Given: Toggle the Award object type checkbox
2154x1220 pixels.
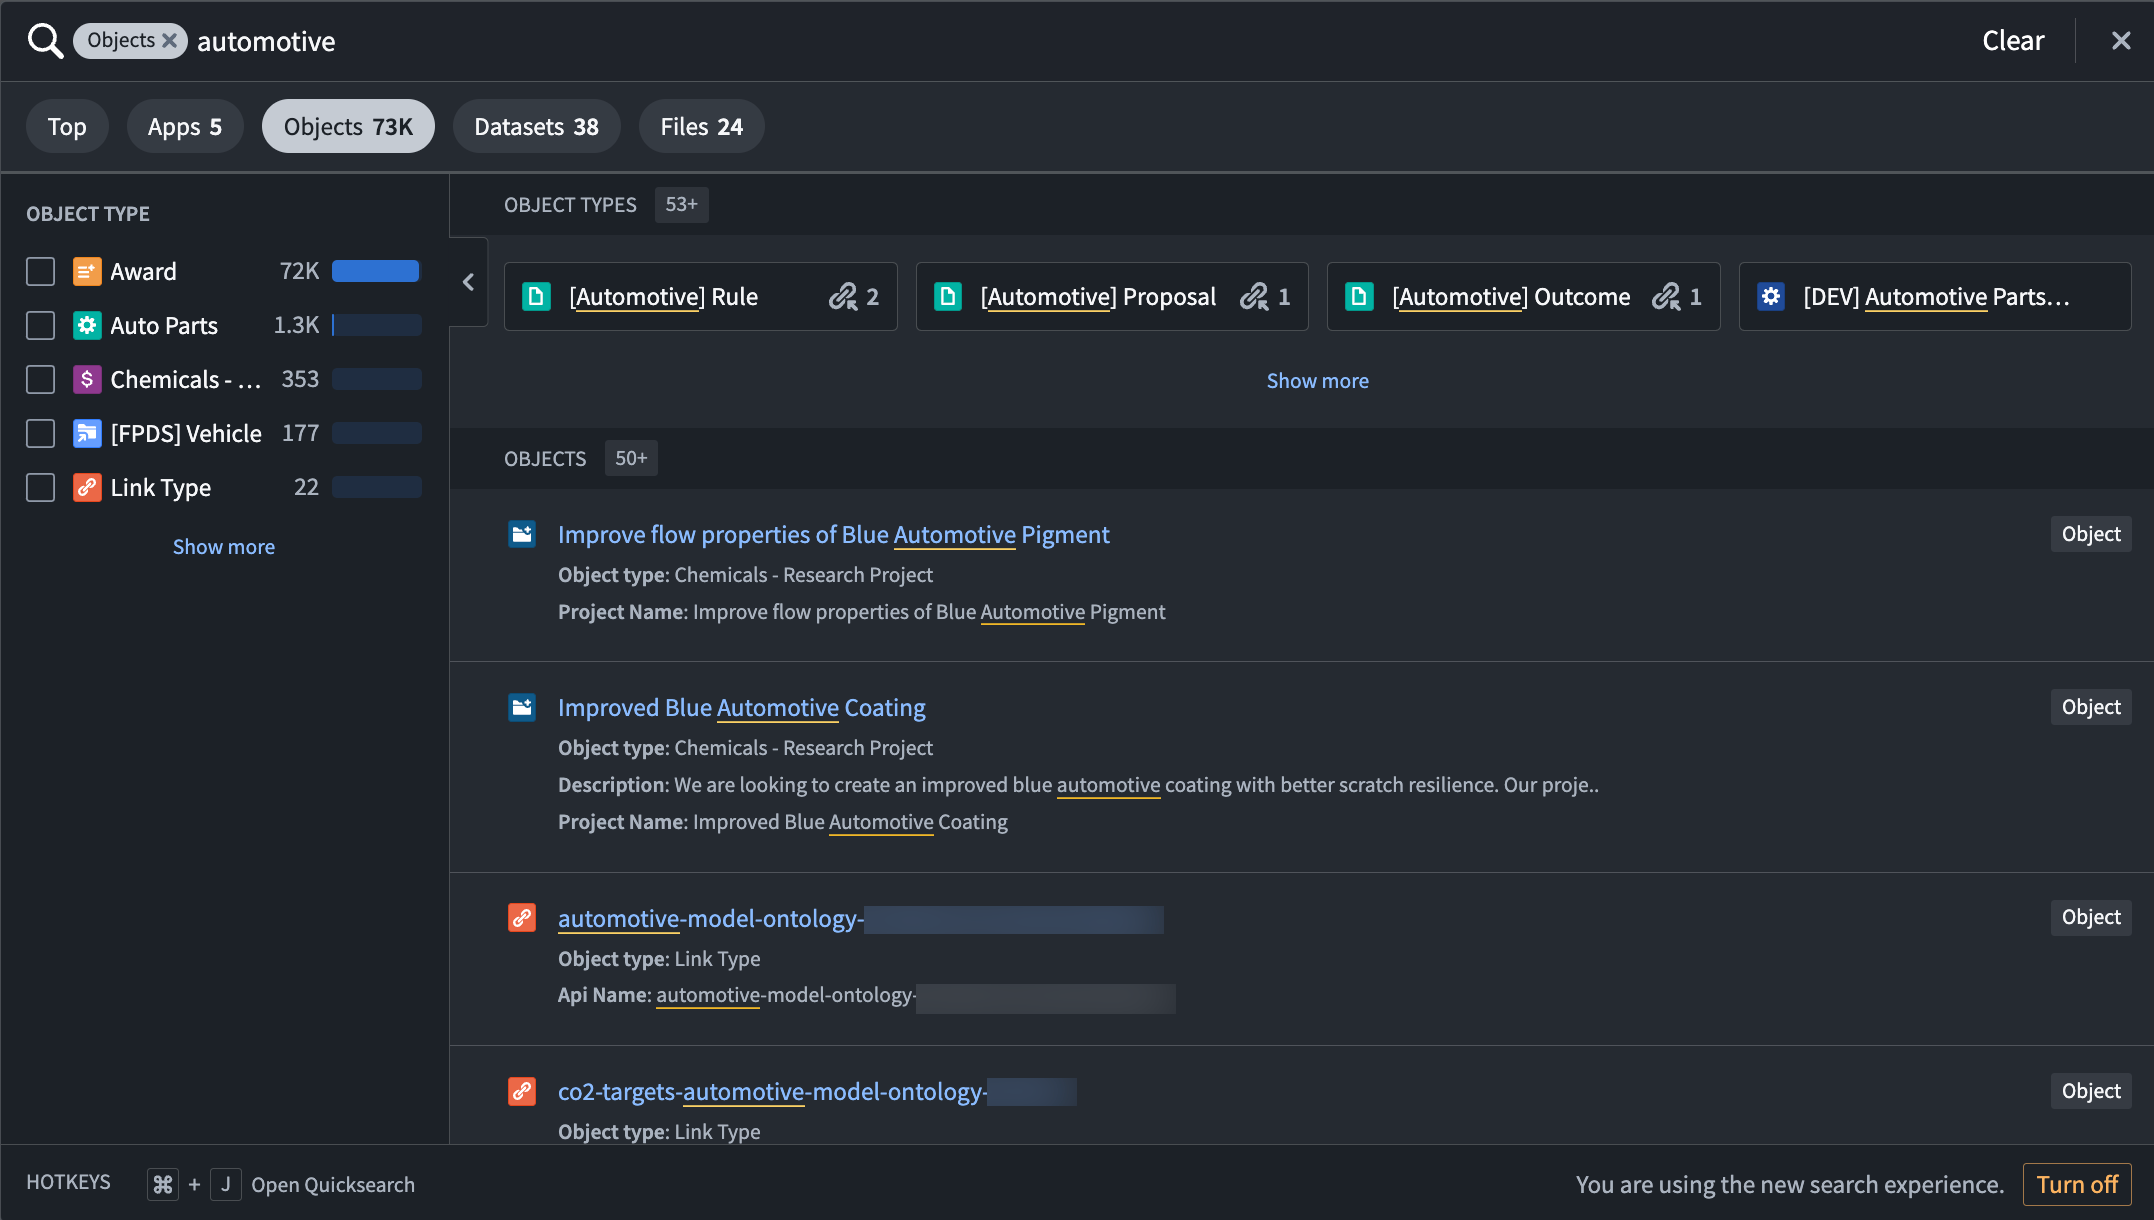Looking at the screenshot, I should (40, 271).
